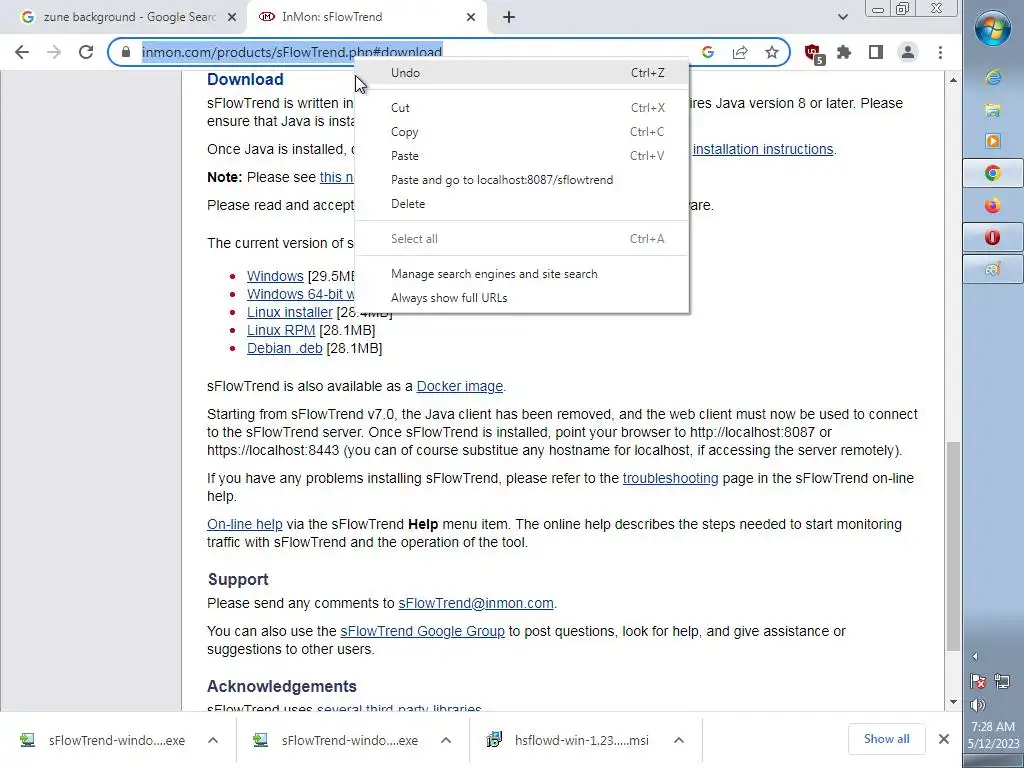
Task: Open the installation instructions link
Action: pyautogui.click(x=763, y=150)
